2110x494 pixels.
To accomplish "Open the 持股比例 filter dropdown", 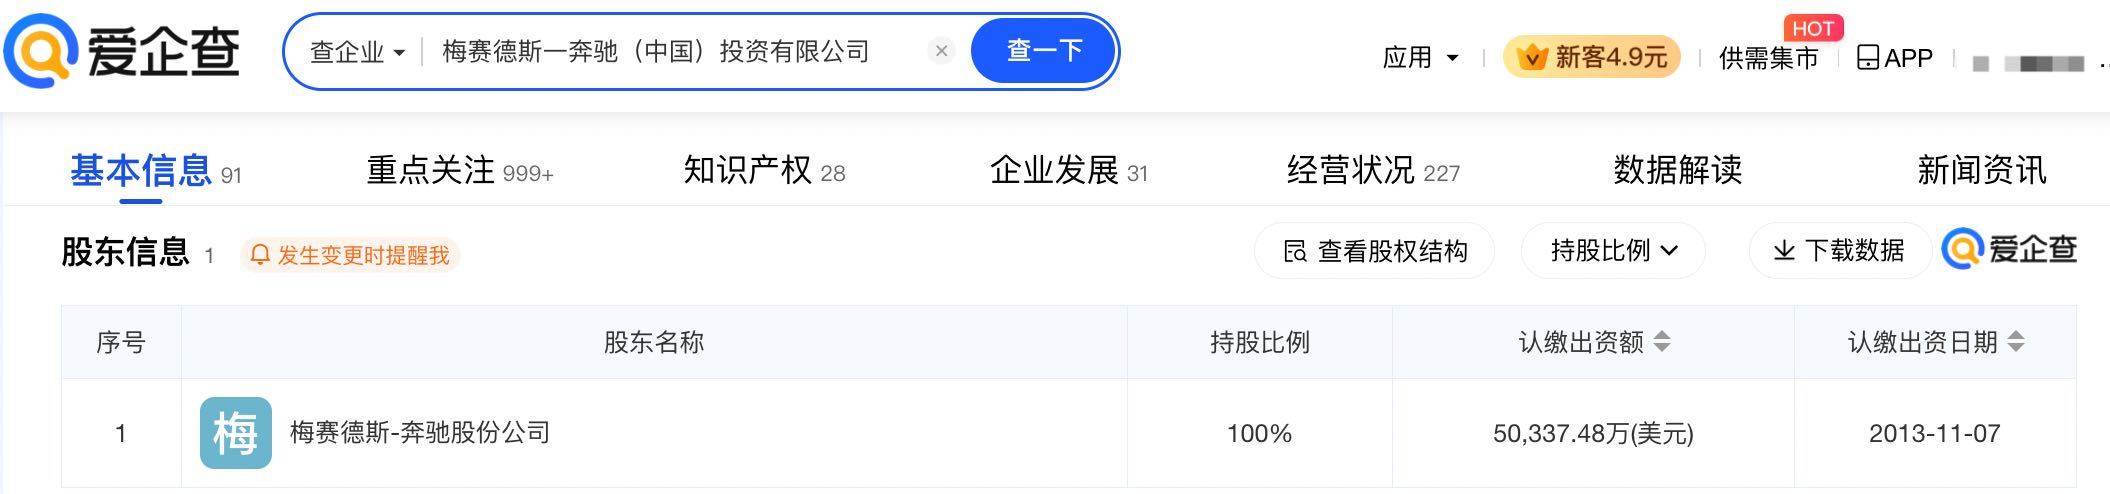I will [1613, 250].
